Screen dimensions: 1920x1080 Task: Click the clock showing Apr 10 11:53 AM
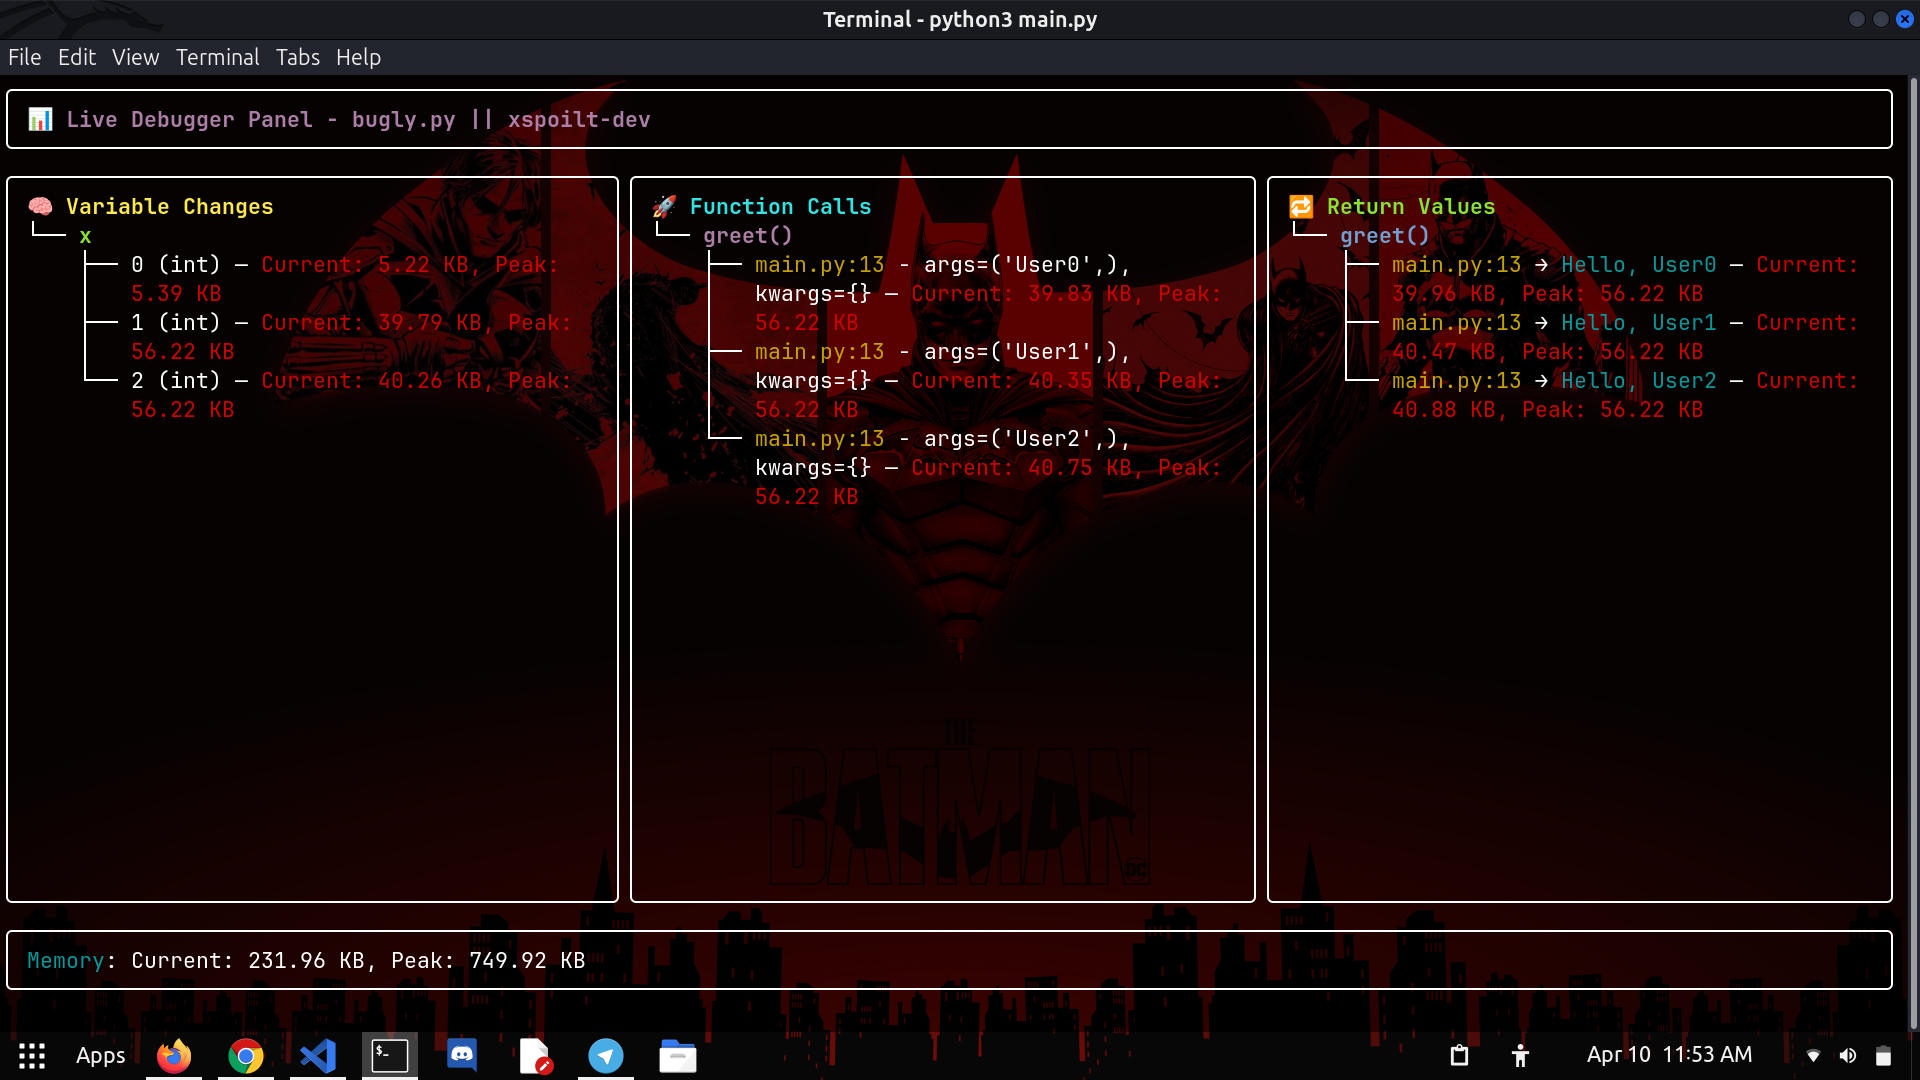tap(1669, 1055)
